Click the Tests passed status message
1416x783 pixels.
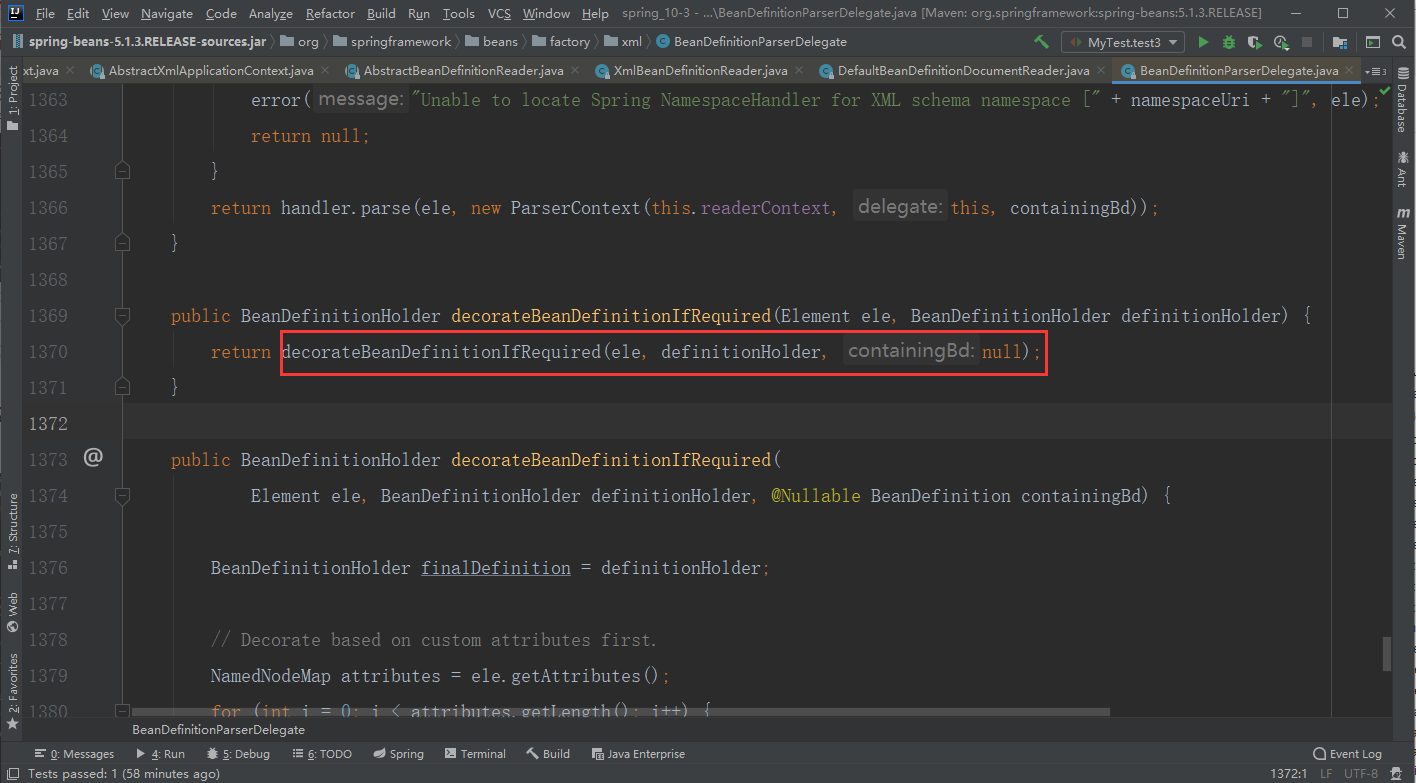click(124, 774)
